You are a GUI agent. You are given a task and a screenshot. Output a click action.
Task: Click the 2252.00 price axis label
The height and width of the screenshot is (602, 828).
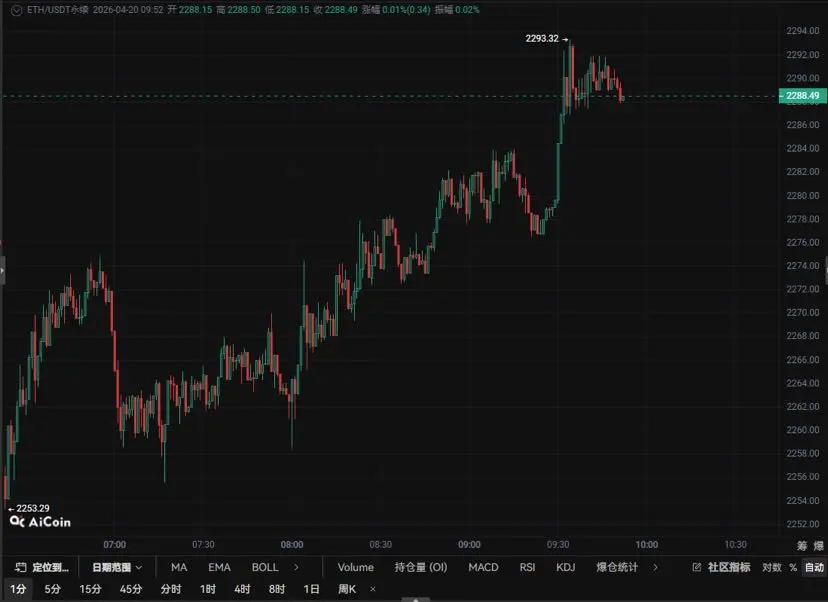(803, 524)
